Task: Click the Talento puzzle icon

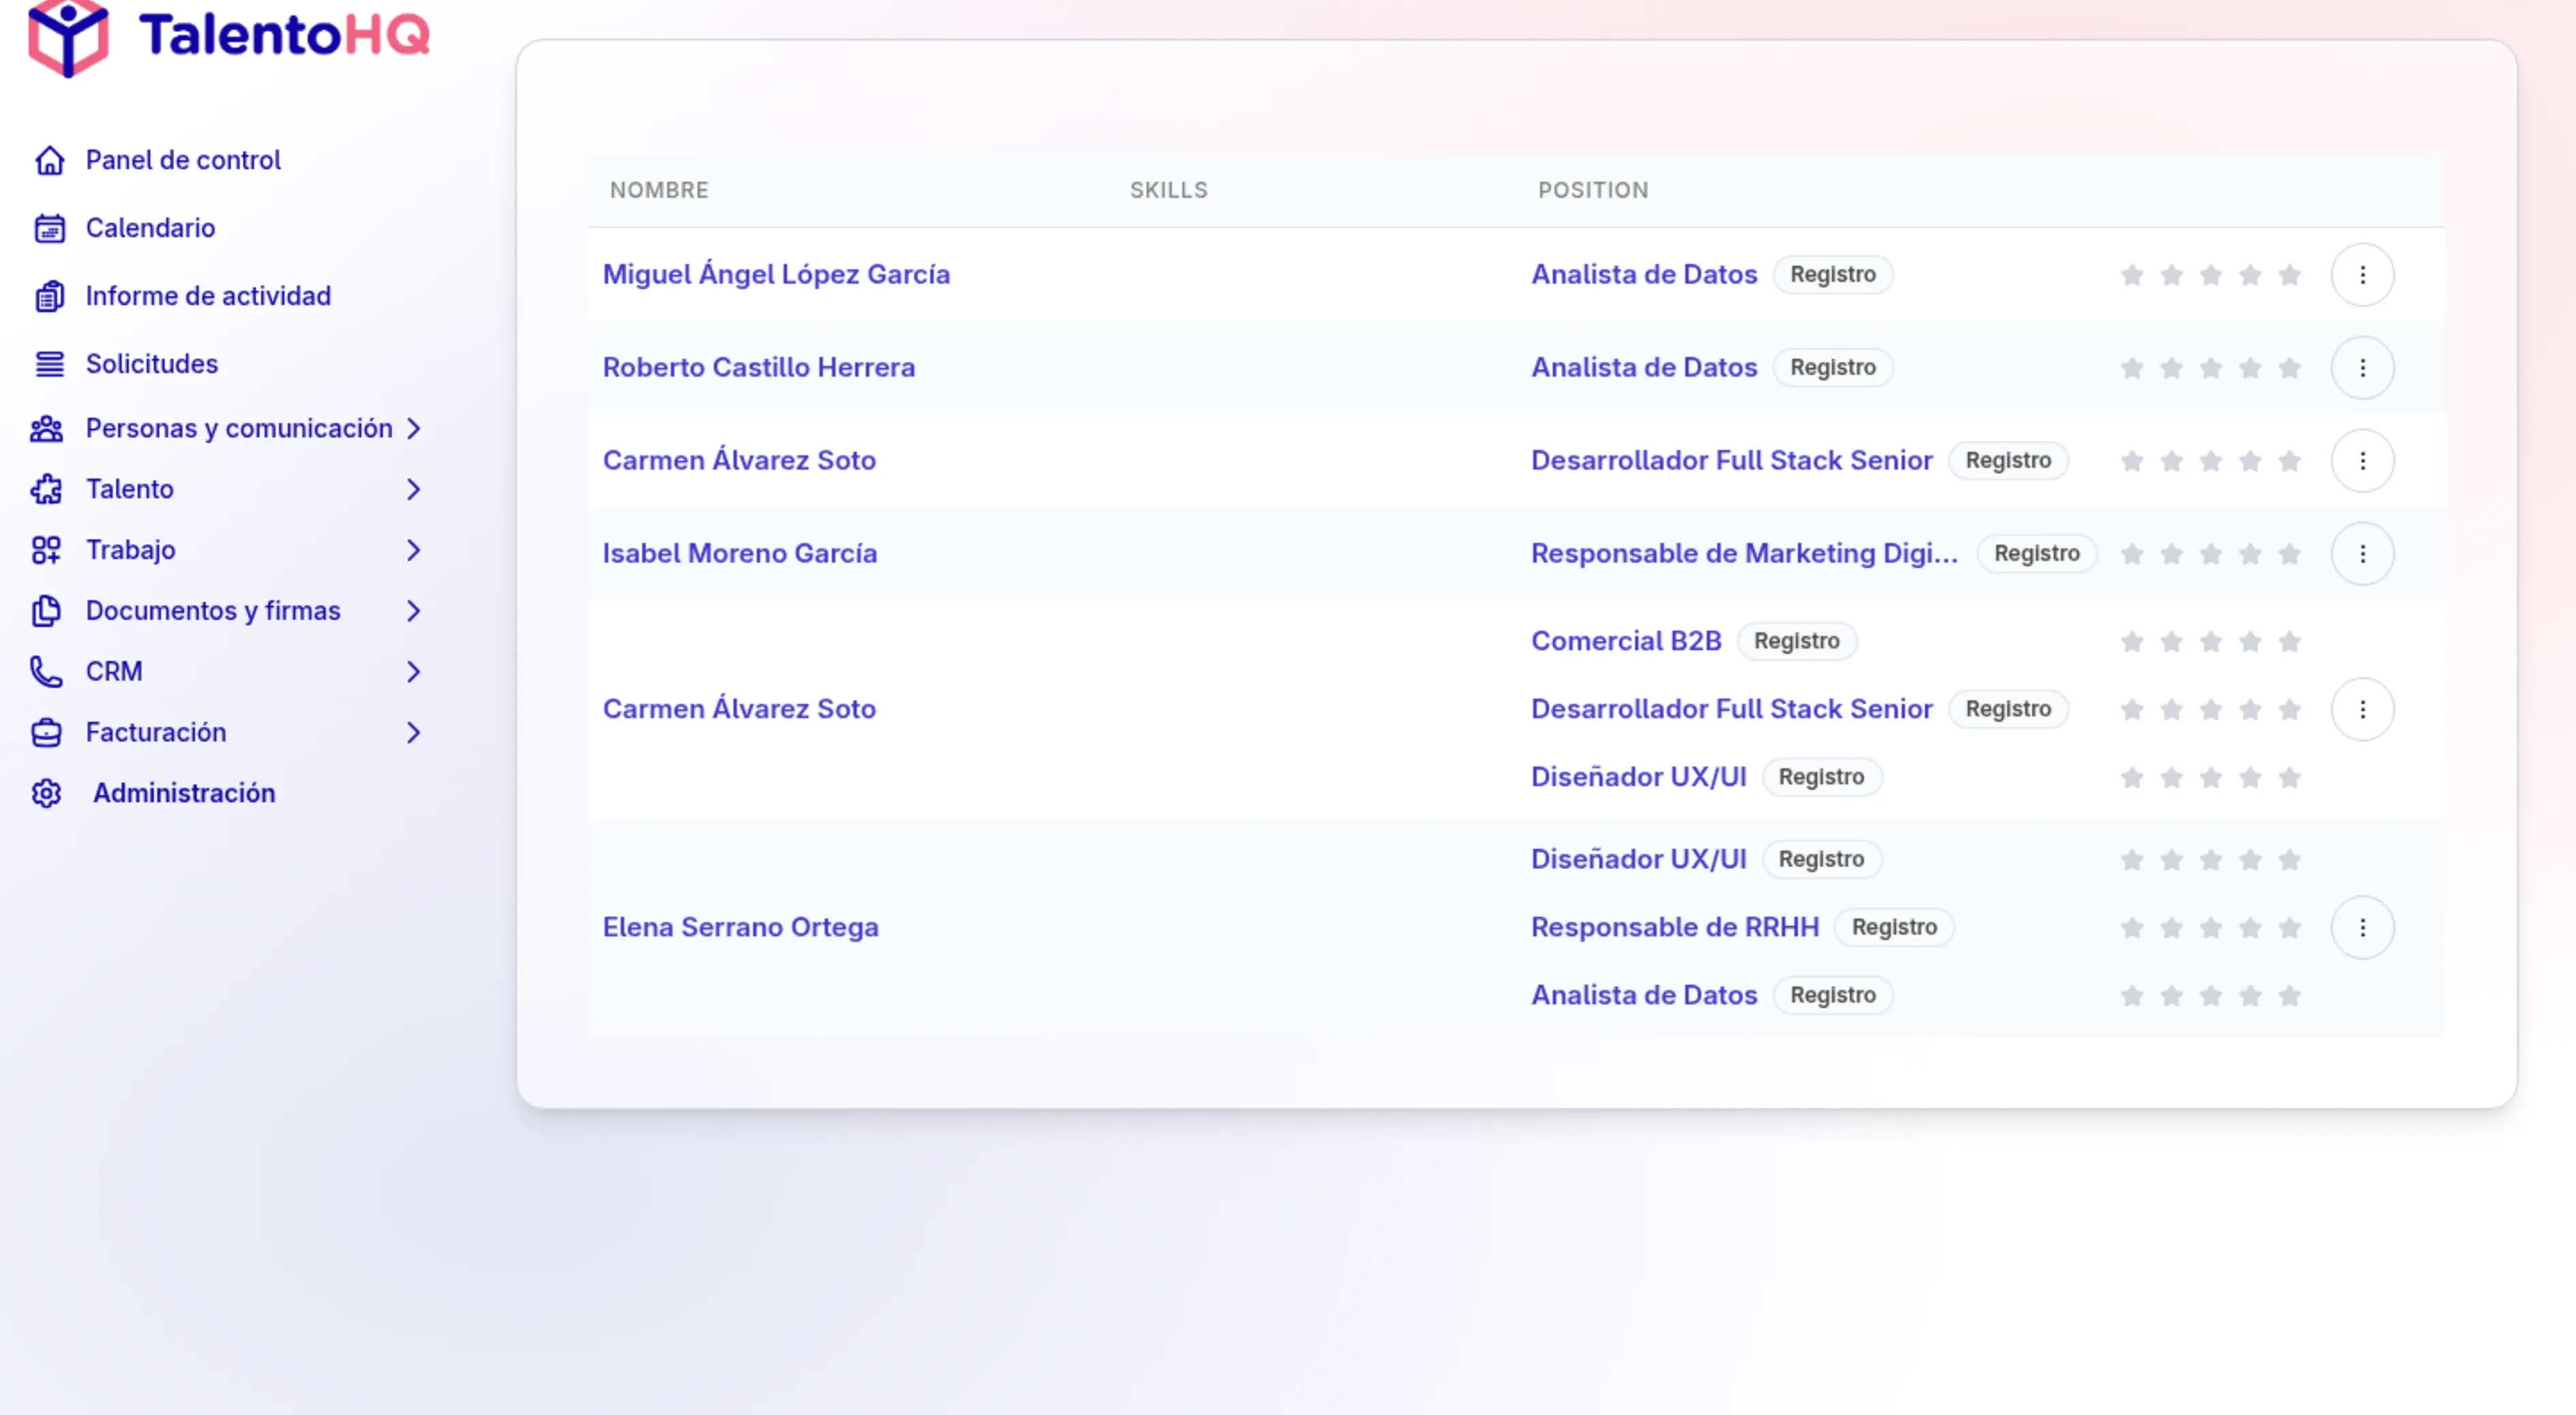Action: [x=46, y=490]
